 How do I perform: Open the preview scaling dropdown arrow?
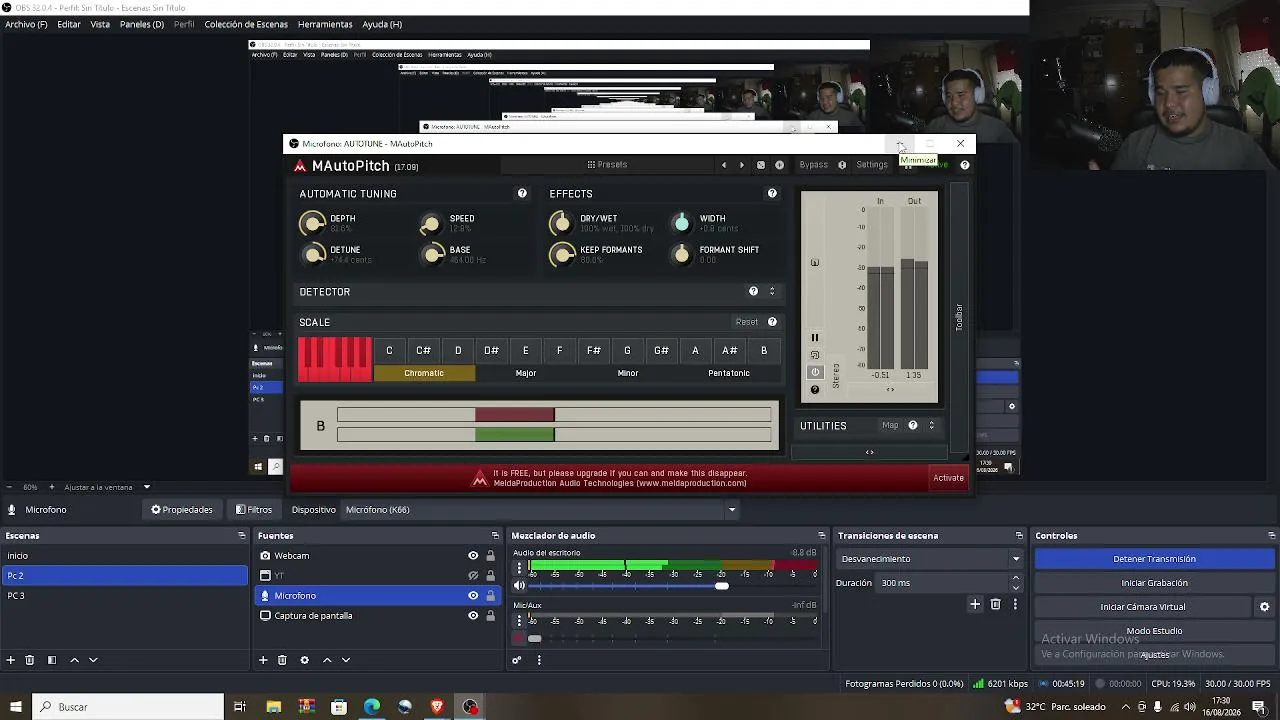[x=146, y=487]
